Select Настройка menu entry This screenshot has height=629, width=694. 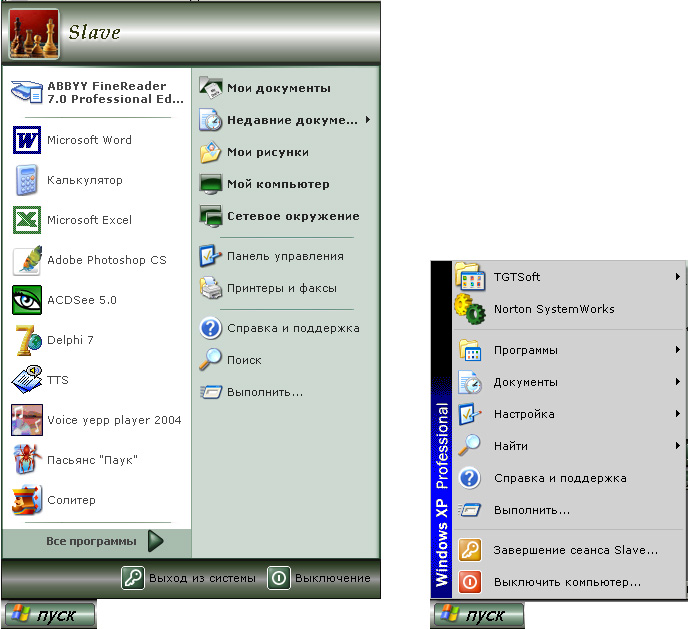pyautogui.click(x=569, y=414)
